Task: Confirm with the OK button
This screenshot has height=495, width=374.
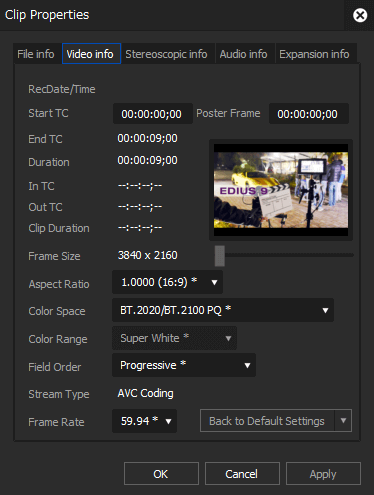Action: pyautogui.click(x=161, y=474)
